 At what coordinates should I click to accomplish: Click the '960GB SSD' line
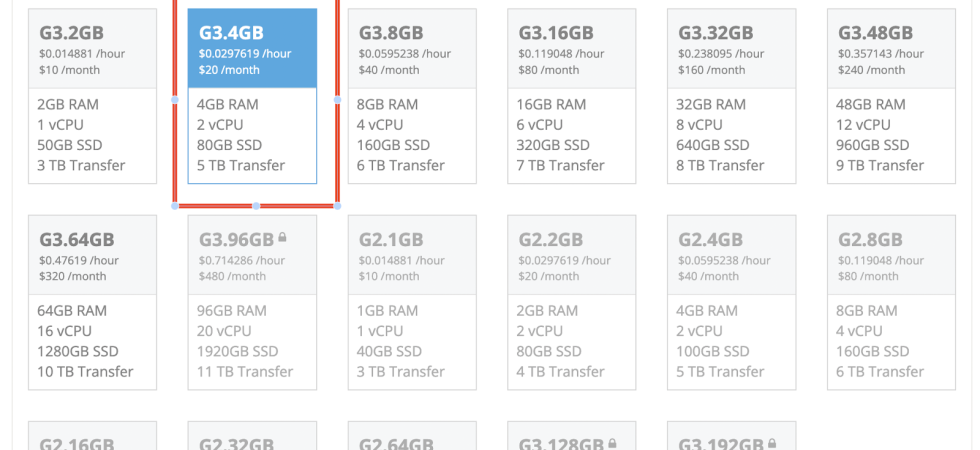(x=872, y=145)
